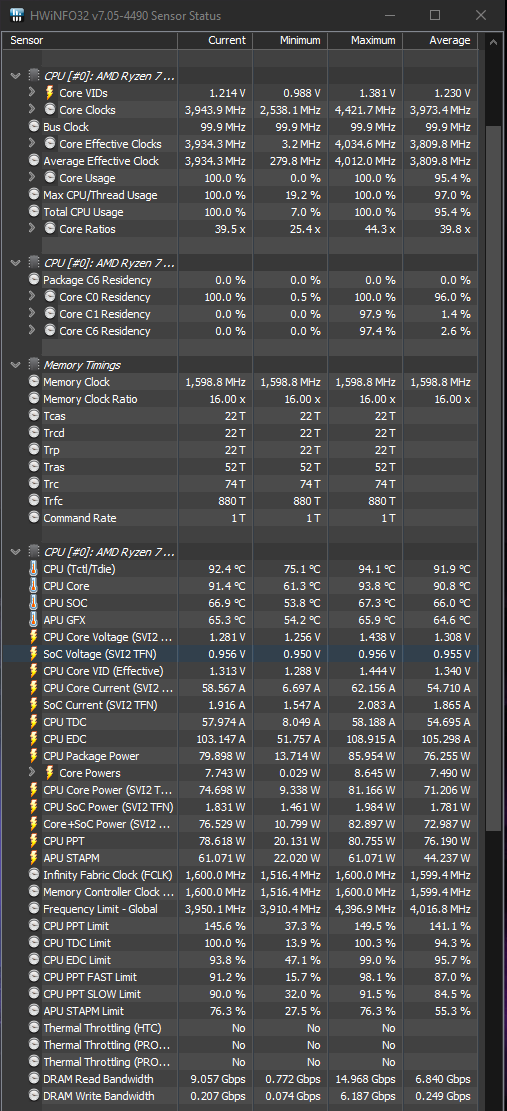Select the Core+SoC Power row

coord(241,824)
